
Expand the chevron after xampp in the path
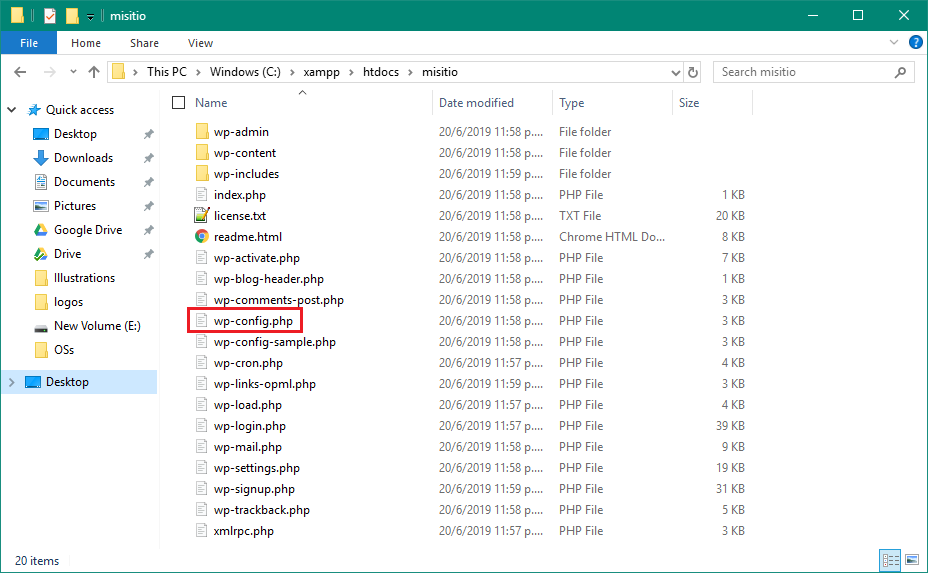351,72
